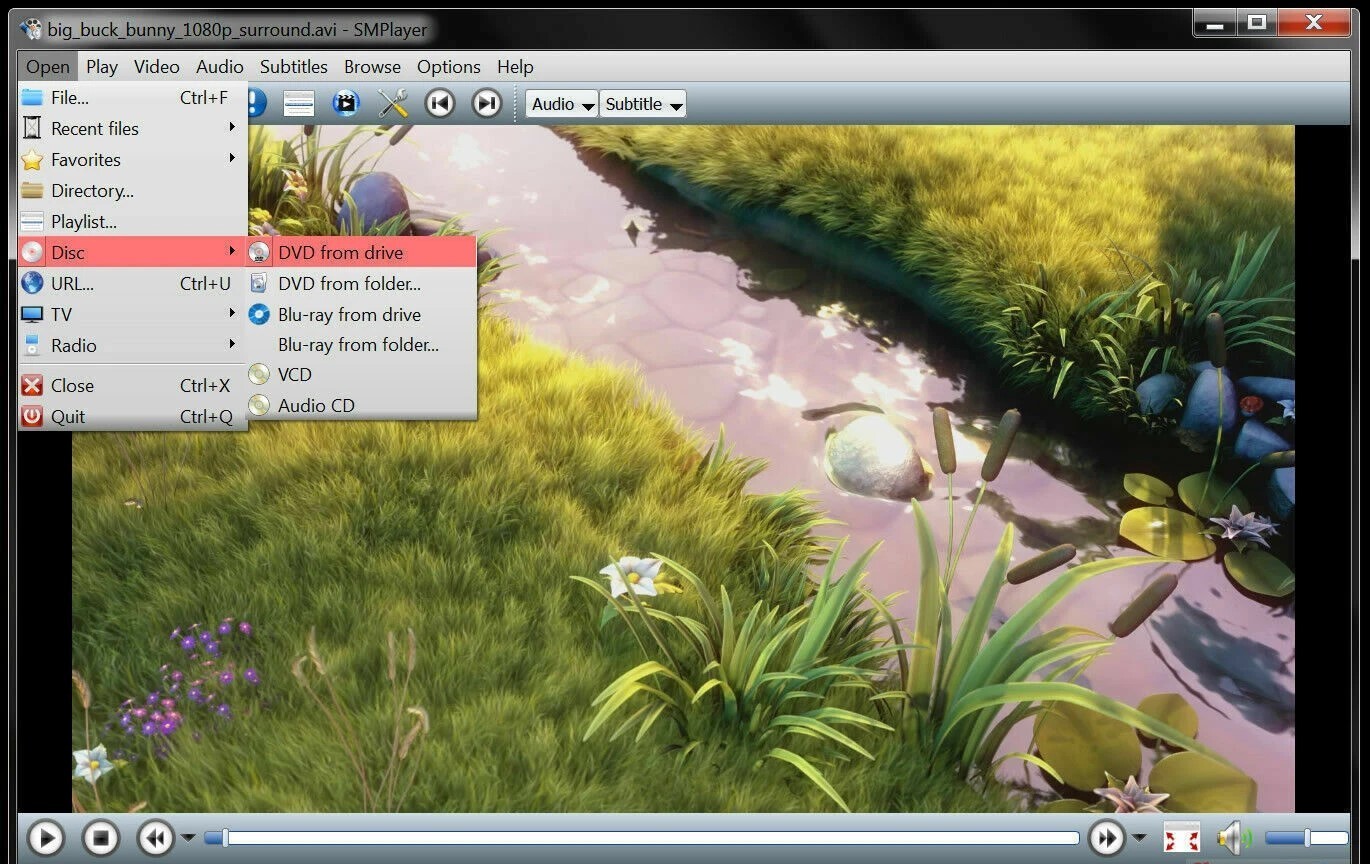The image size is (1370, 864).
Task: Click Close in the Open menu
Action: coord(132,385)
